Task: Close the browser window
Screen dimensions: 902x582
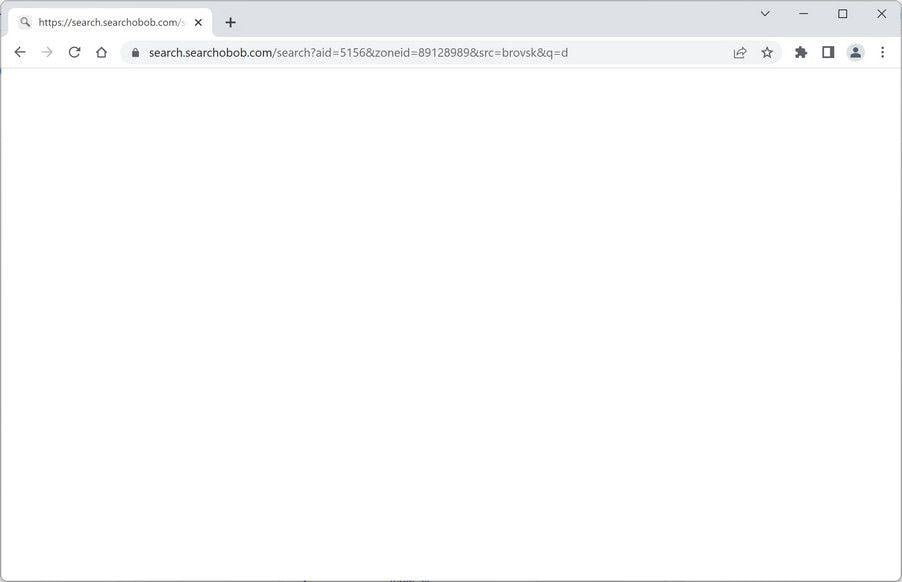Action: coord(881,13)
